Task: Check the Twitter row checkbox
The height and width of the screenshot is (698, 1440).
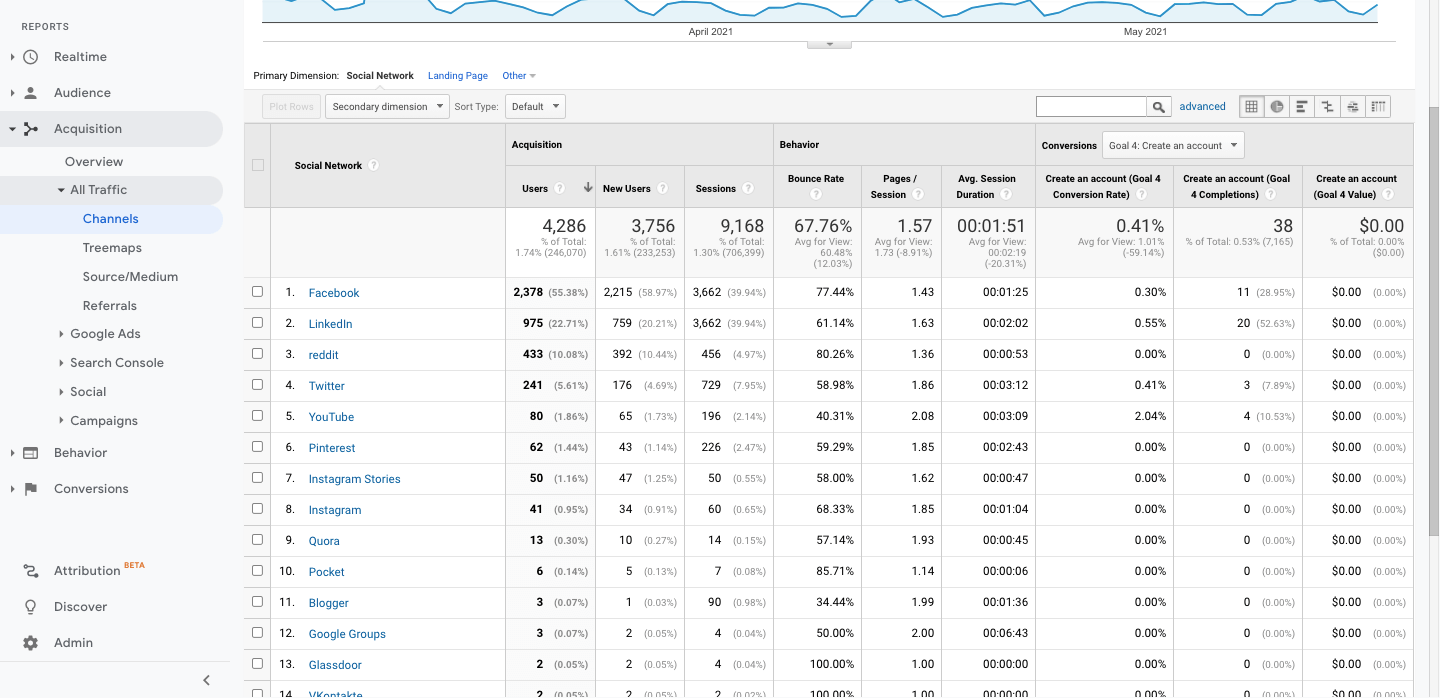Action: 257,385
